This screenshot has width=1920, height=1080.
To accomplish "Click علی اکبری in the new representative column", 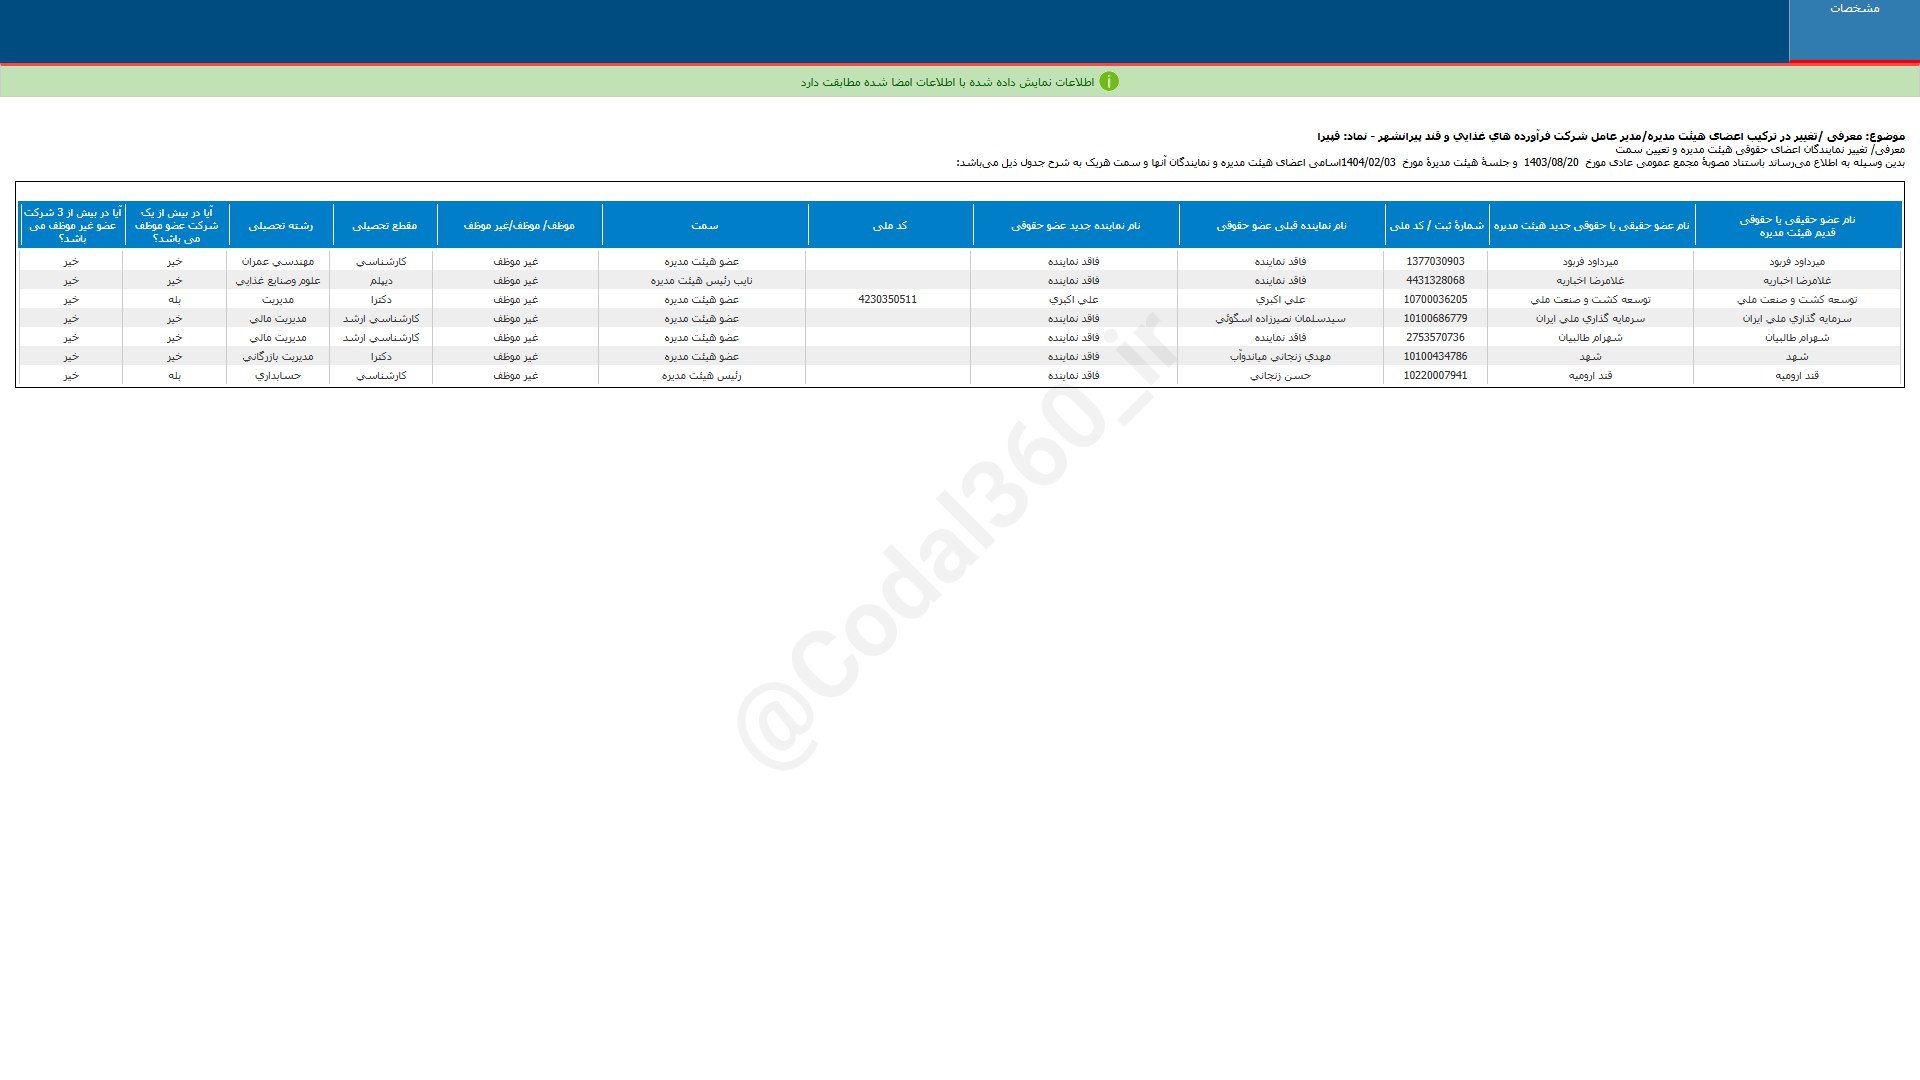I will pyautogui.click(x=1073, y=300).
